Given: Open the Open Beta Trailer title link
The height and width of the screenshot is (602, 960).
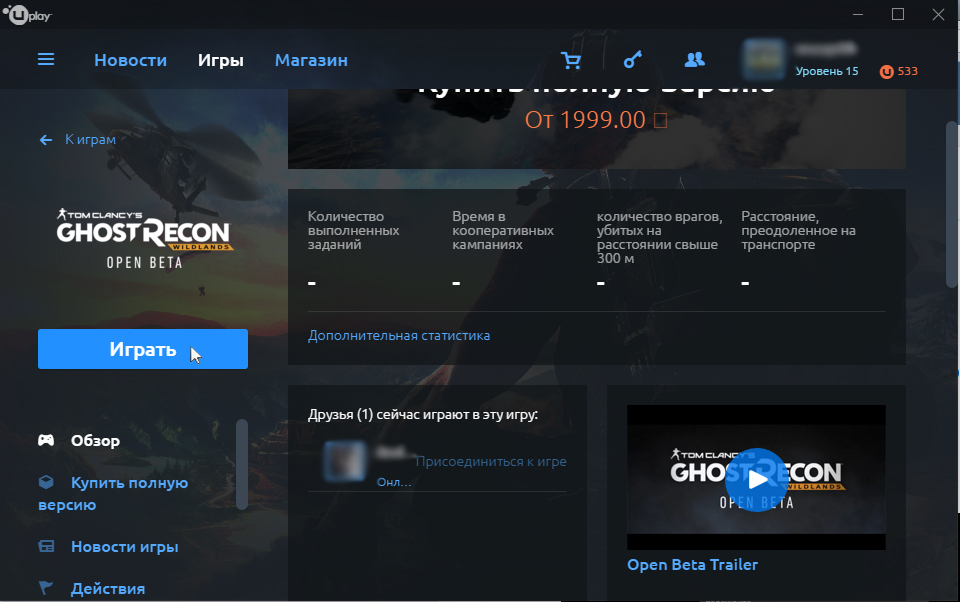Looking at the screenshot, I should 692,565.
